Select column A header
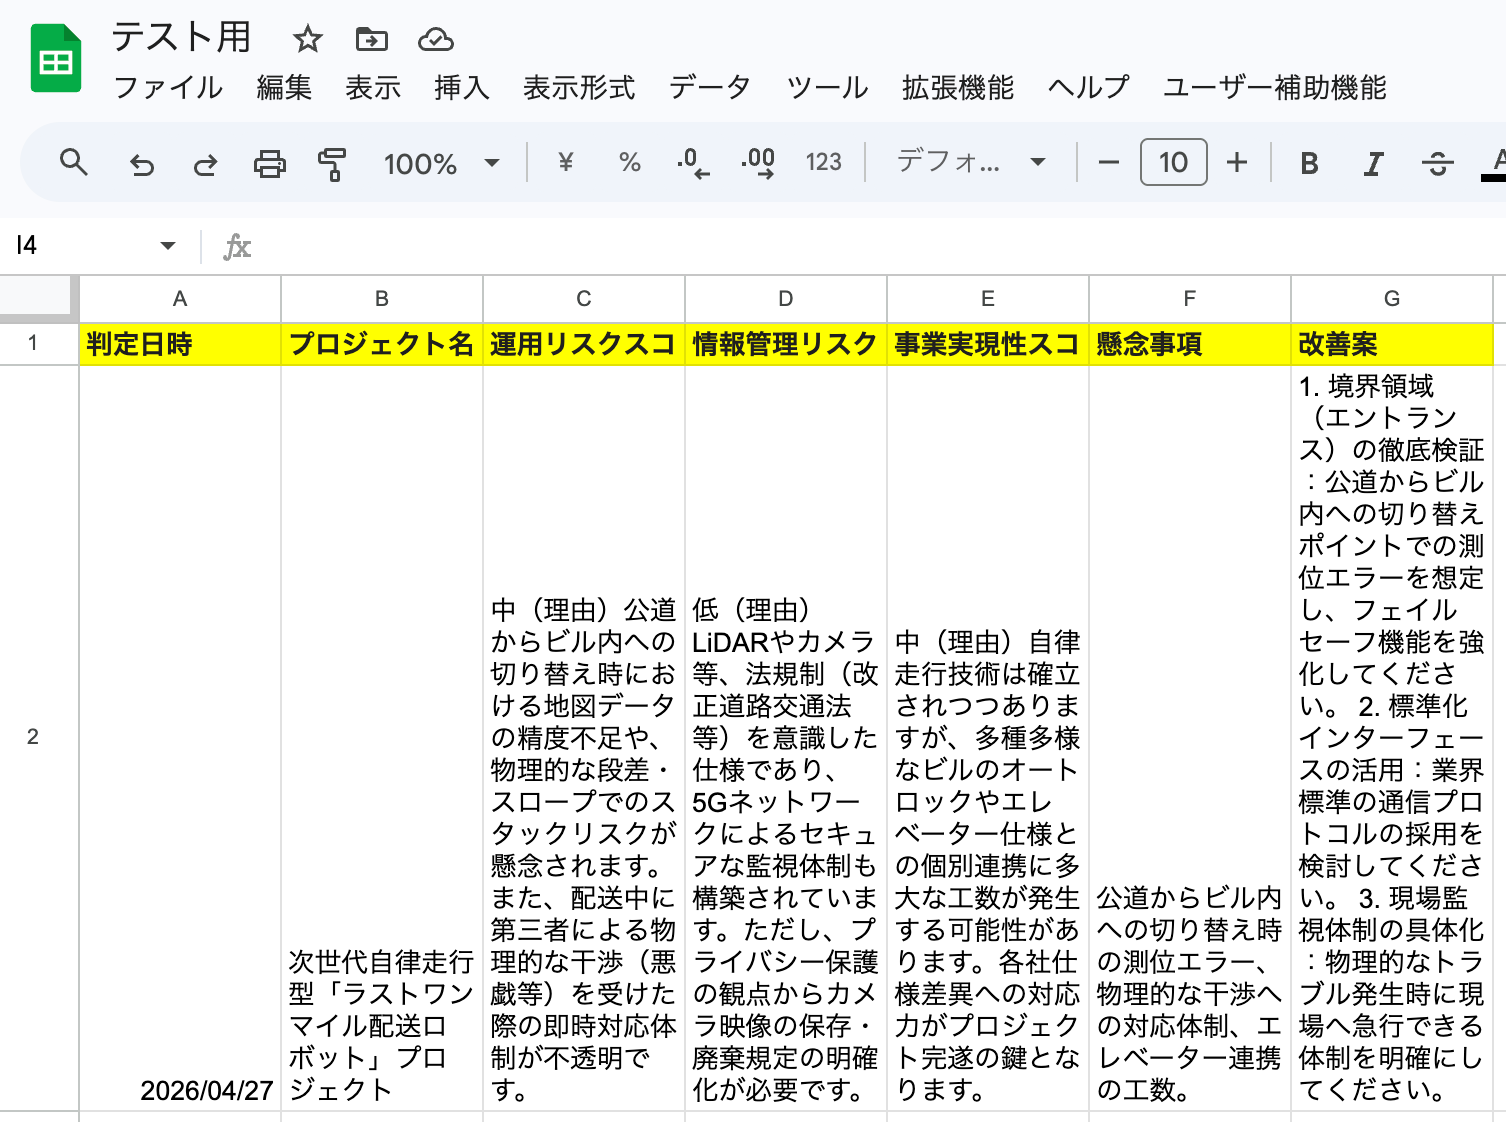Image resolution: width=1506 pixels, height=1122 pixels. [180, 298]
